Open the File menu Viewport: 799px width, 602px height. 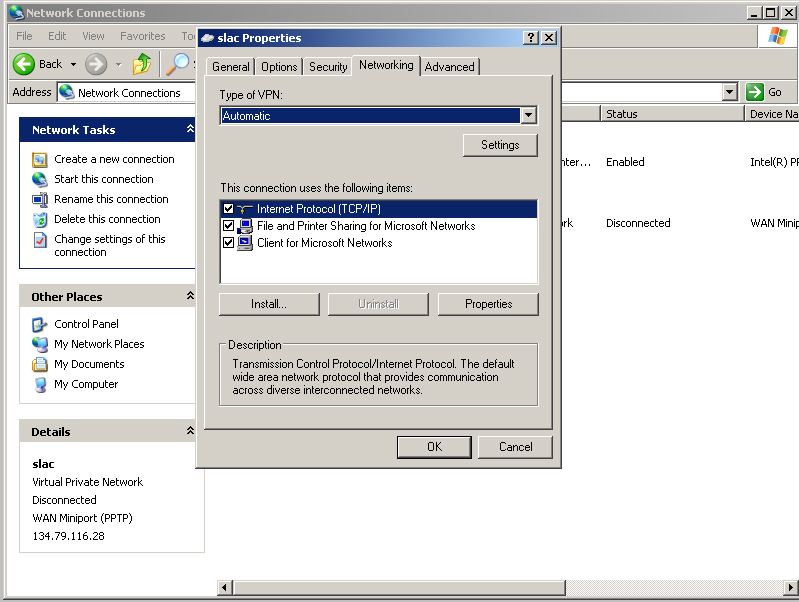pos(24,36)
